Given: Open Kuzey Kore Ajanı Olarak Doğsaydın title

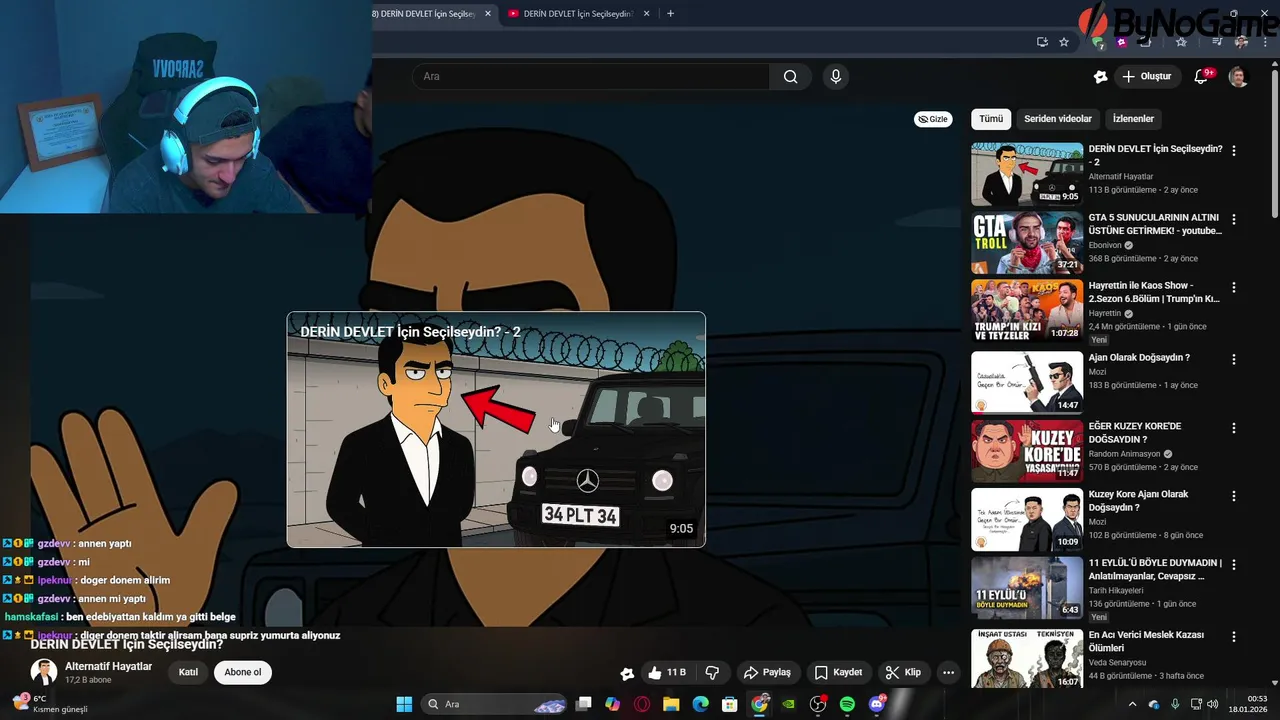Looking at the screenshot, I should 1138,501.
